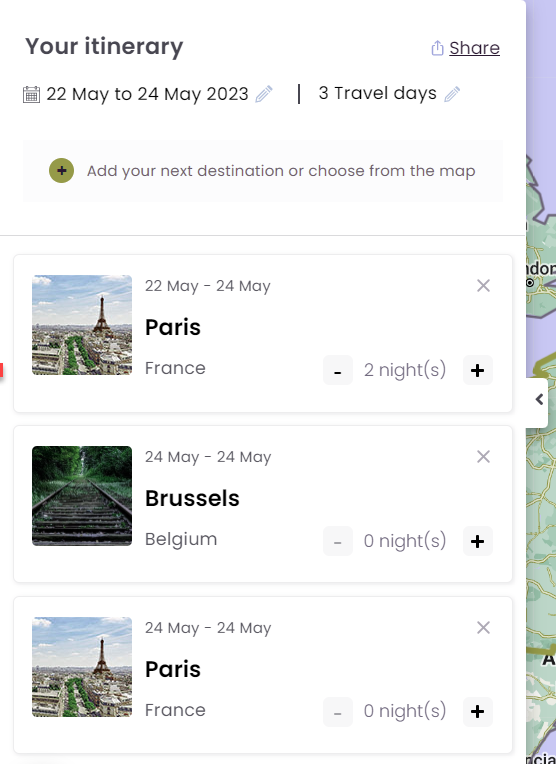Viewport: 556px width, 764px height.
Task: Open the first Paris Eiffel Tower thumbnail
Action: click(x=82, y=325)
